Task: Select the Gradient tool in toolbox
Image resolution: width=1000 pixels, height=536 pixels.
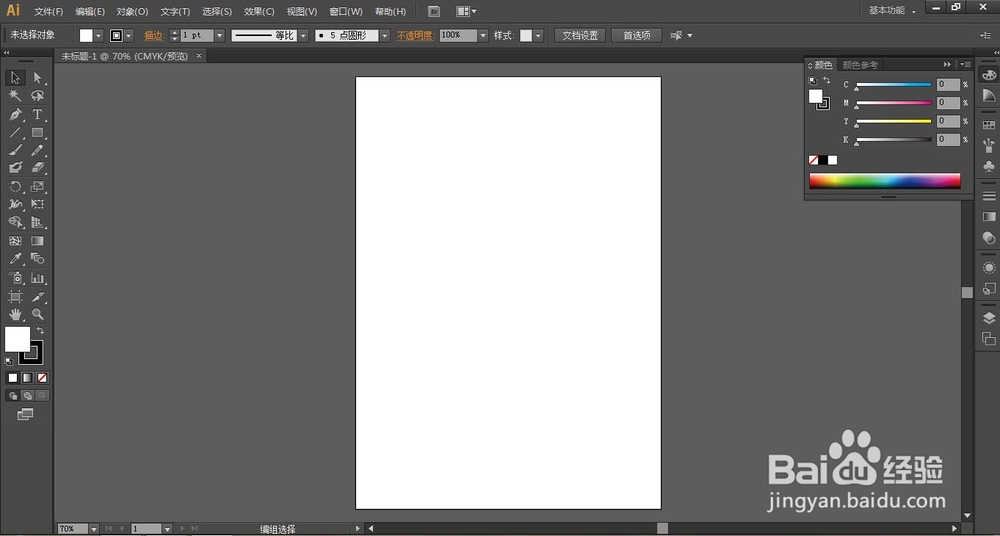Action: 38,241
